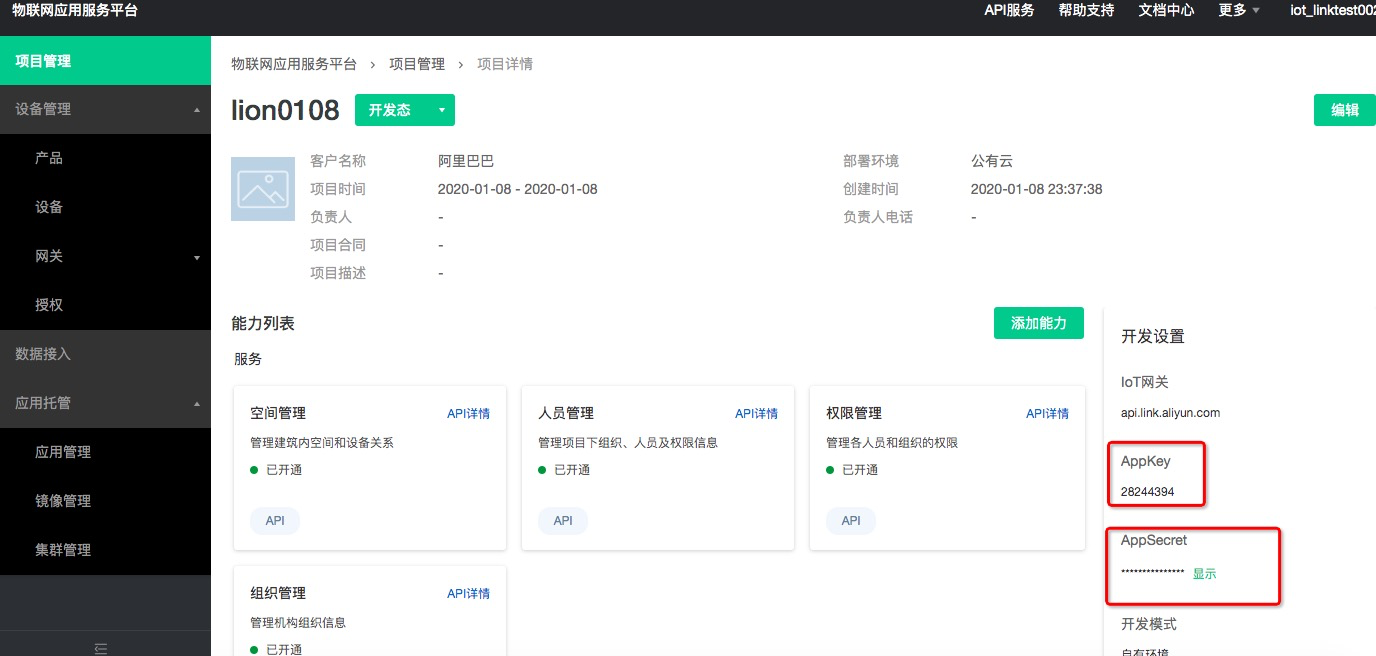
Task: Click the iot_linktest002 account name
Action: [1331, 10]
